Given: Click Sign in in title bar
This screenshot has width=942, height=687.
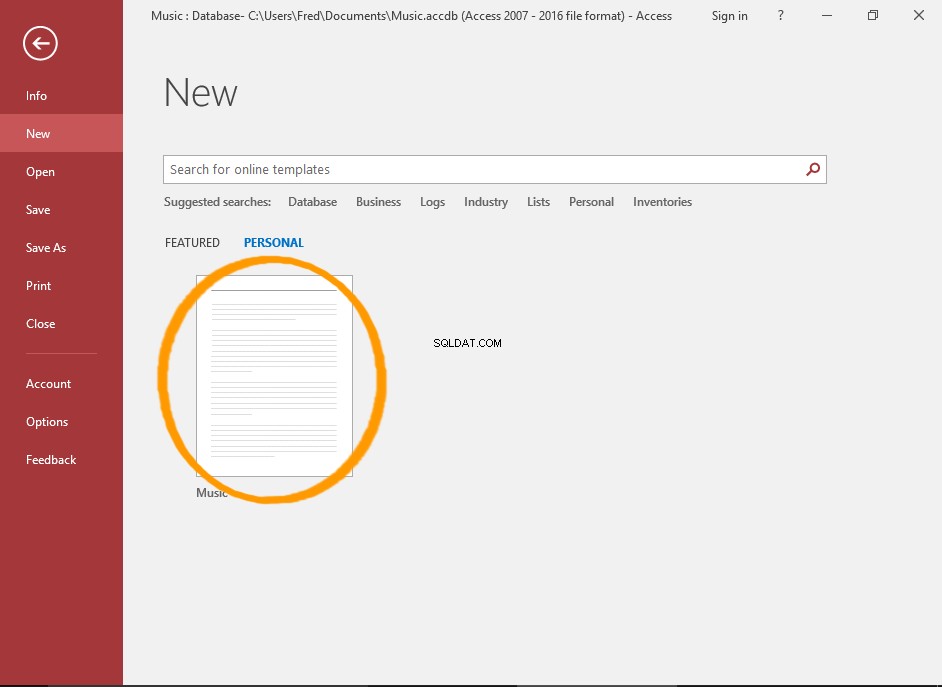Looking at the screenshot, I should click(729, 16).
